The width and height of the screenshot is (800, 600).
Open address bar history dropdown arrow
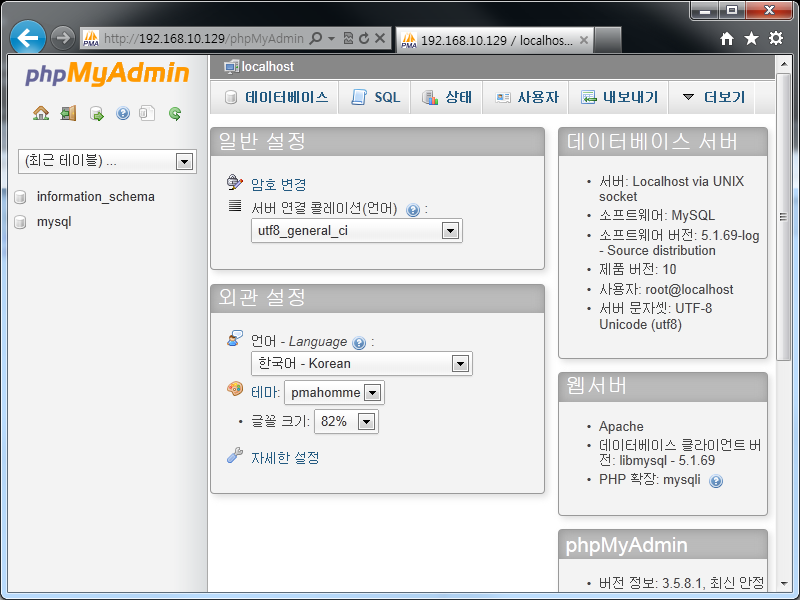(x=331, y=39)
